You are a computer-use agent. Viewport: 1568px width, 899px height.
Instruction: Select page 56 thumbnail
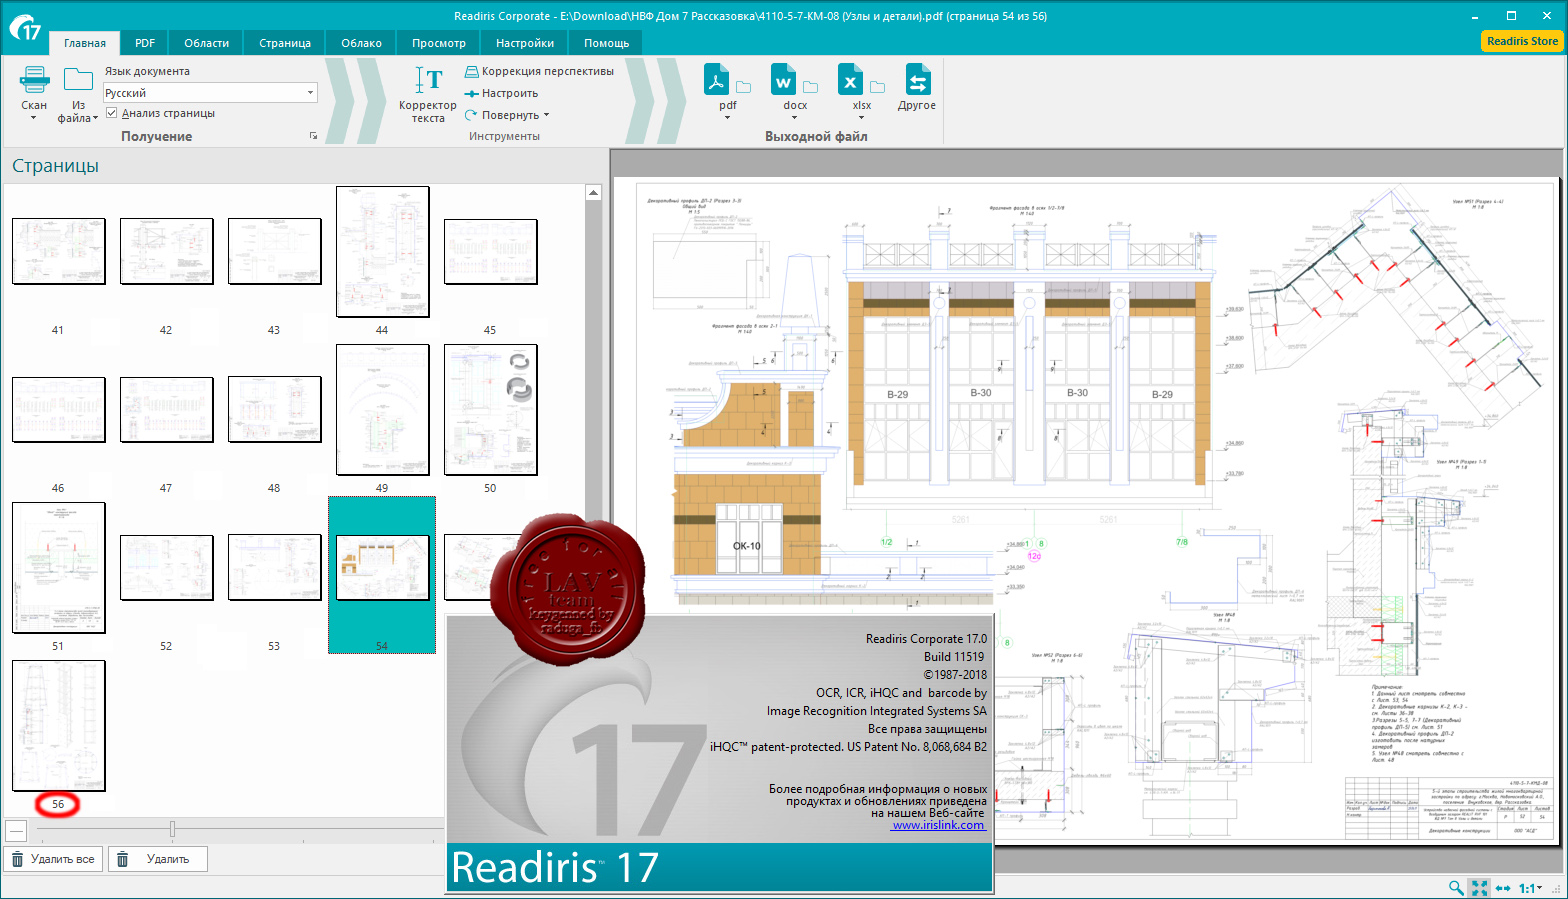(x=58, y=725)
